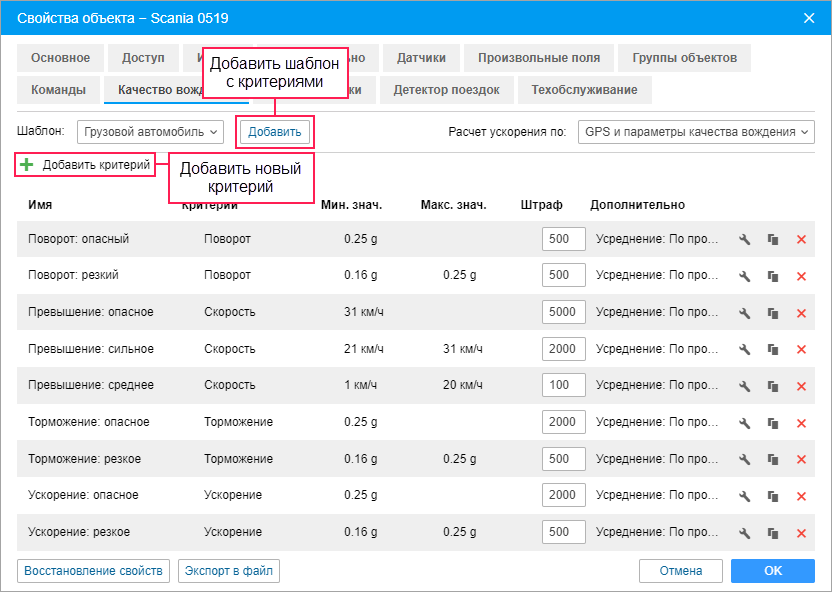The width and height of the screenshot is (832, 592).
Task: Confirm with the OK button
Action: point(772,571)
